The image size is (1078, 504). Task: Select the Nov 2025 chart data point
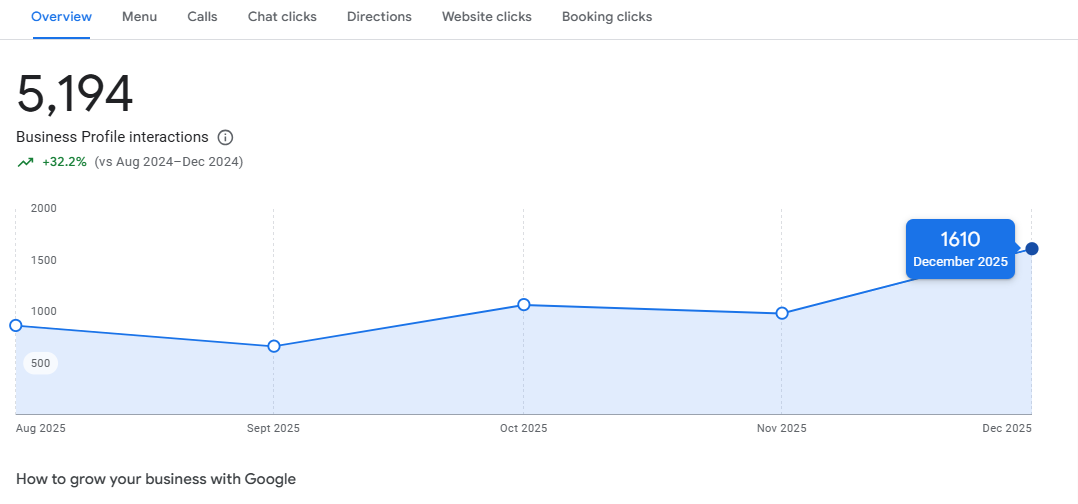[782, 313]
